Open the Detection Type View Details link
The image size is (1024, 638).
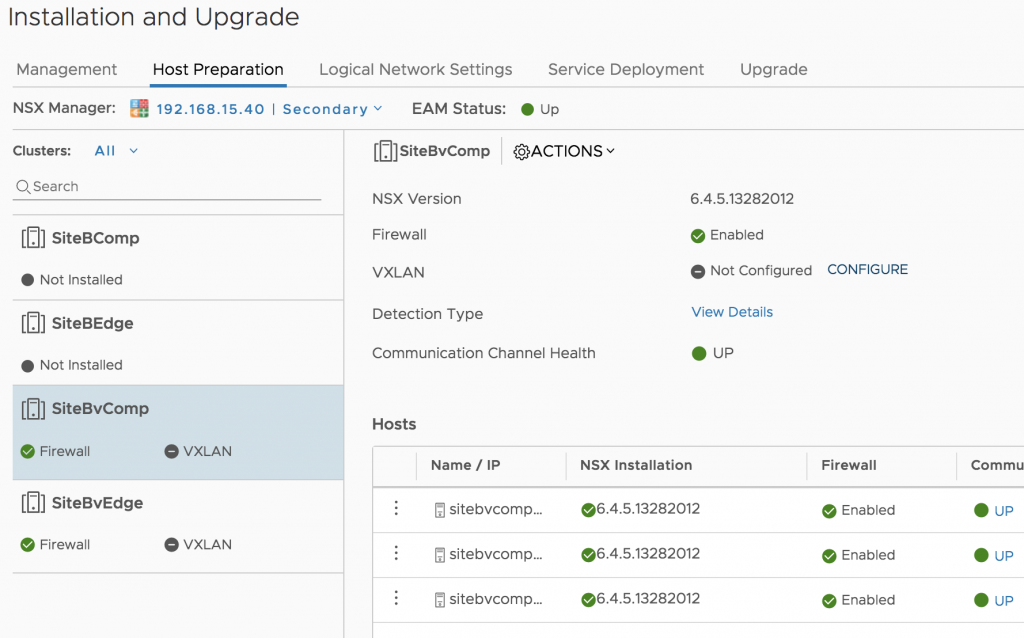coord(732,312)
